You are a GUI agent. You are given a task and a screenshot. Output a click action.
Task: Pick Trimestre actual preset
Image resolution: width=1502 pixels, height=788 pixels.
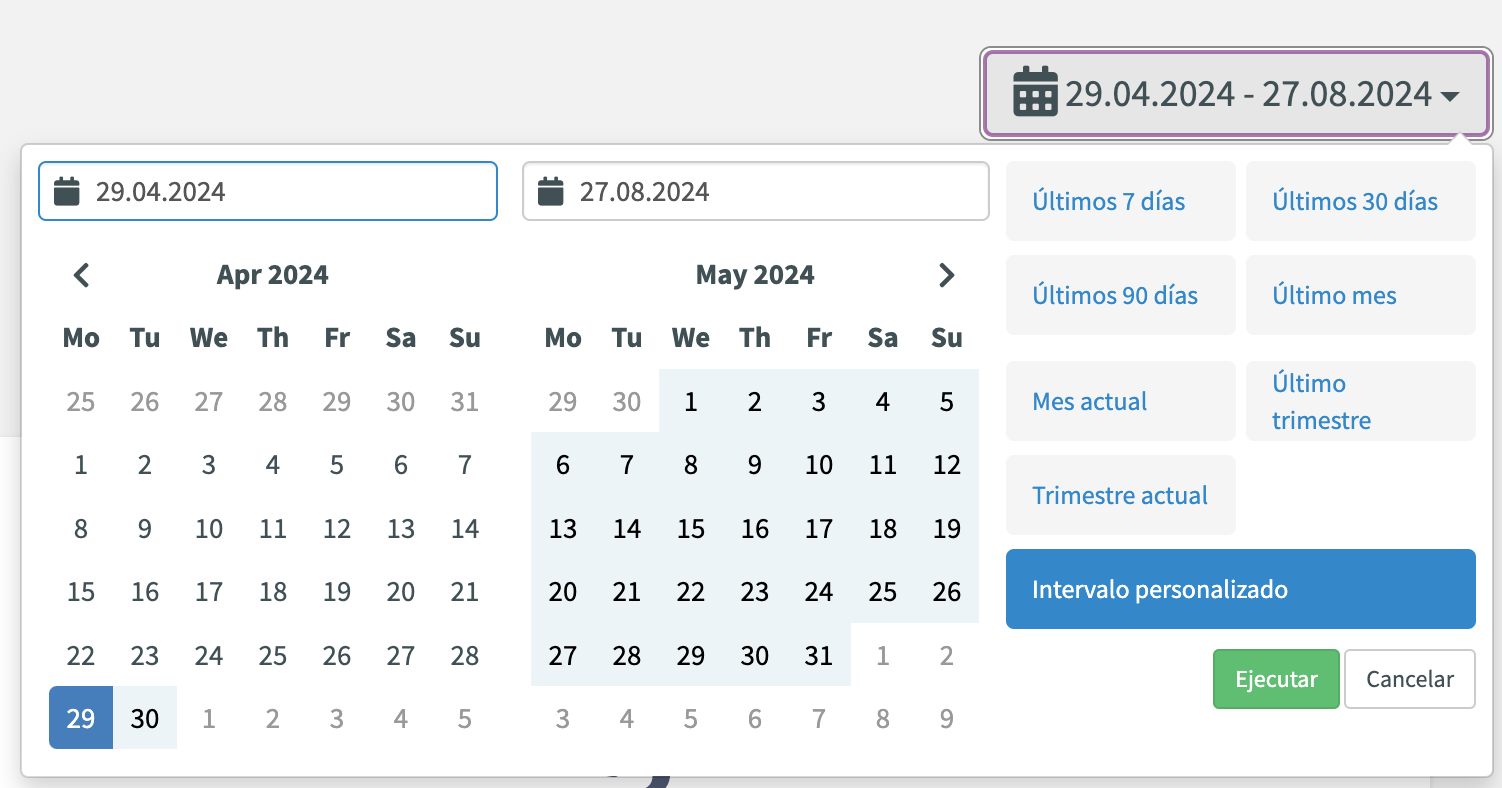click(x=1121, y=495)
